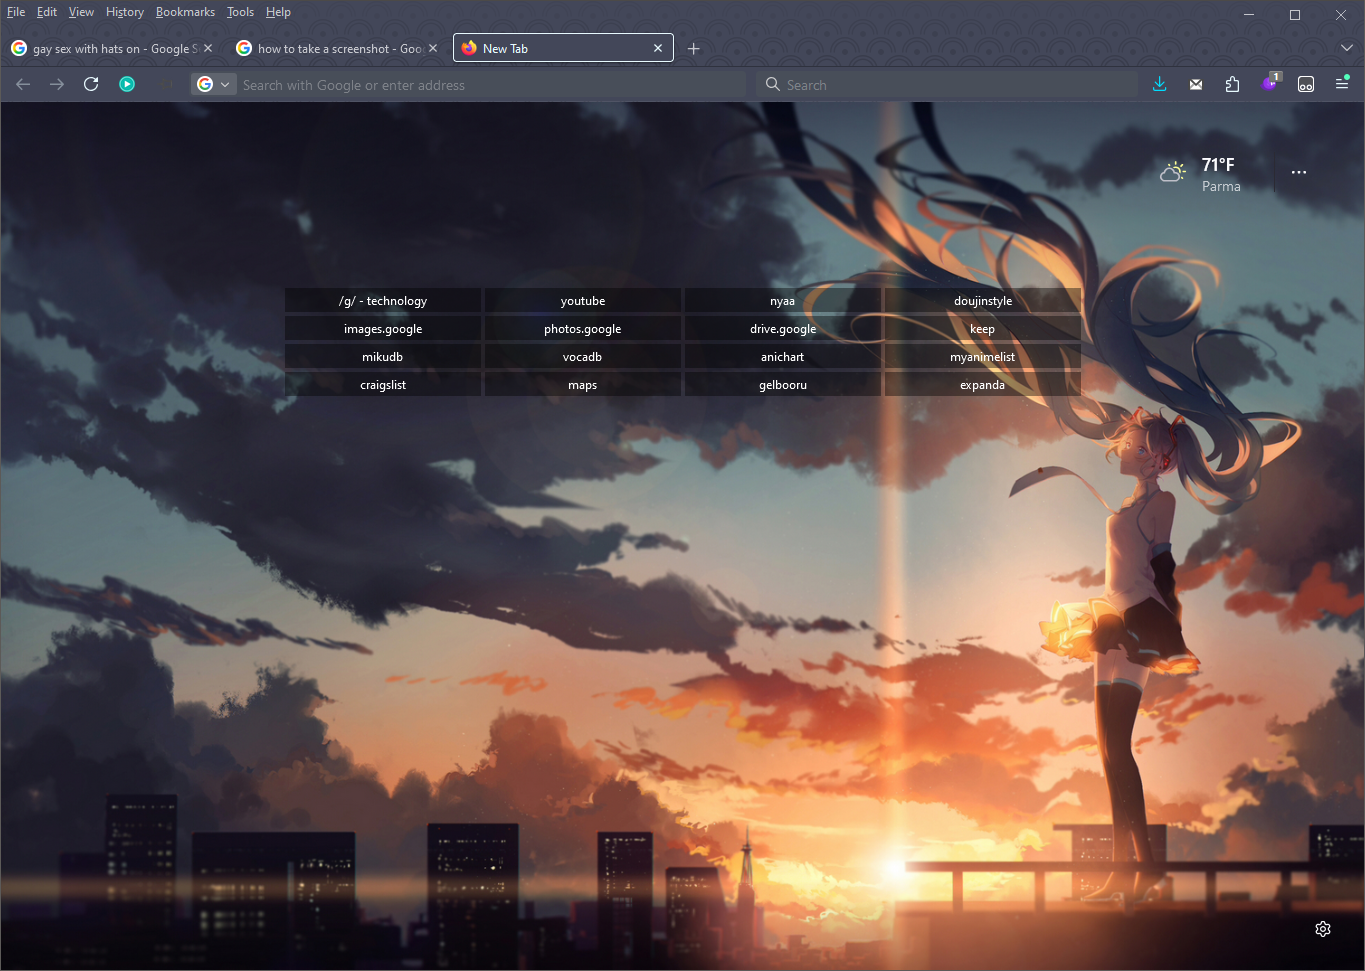Click the Google favicon on screenshot tab

point(244,48)
